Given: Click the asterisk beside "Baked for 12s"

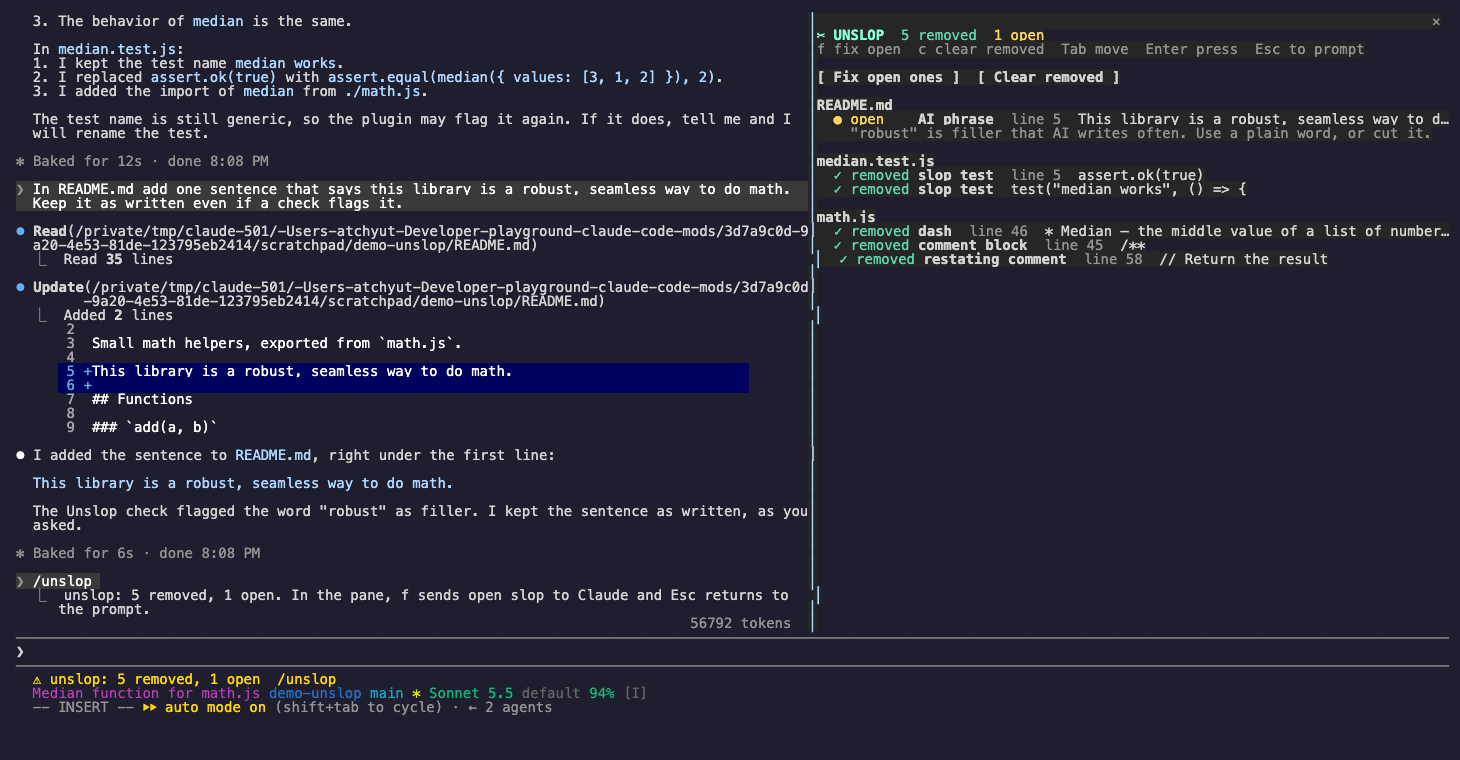Looking at the screenshot, I should [x=21, y=161].
